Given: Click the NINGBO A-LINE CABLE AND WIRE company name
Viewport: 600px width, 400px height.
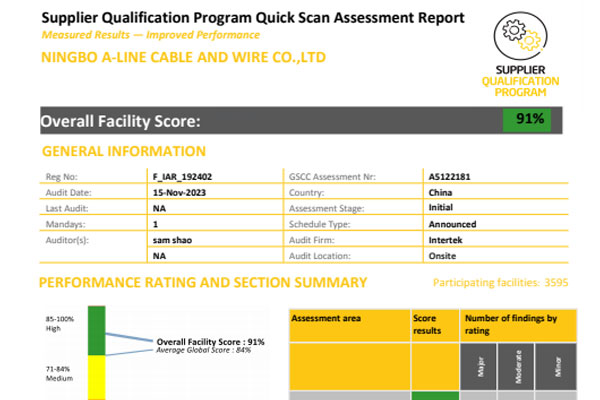Looking at the screenshot, I should (183, 57).
